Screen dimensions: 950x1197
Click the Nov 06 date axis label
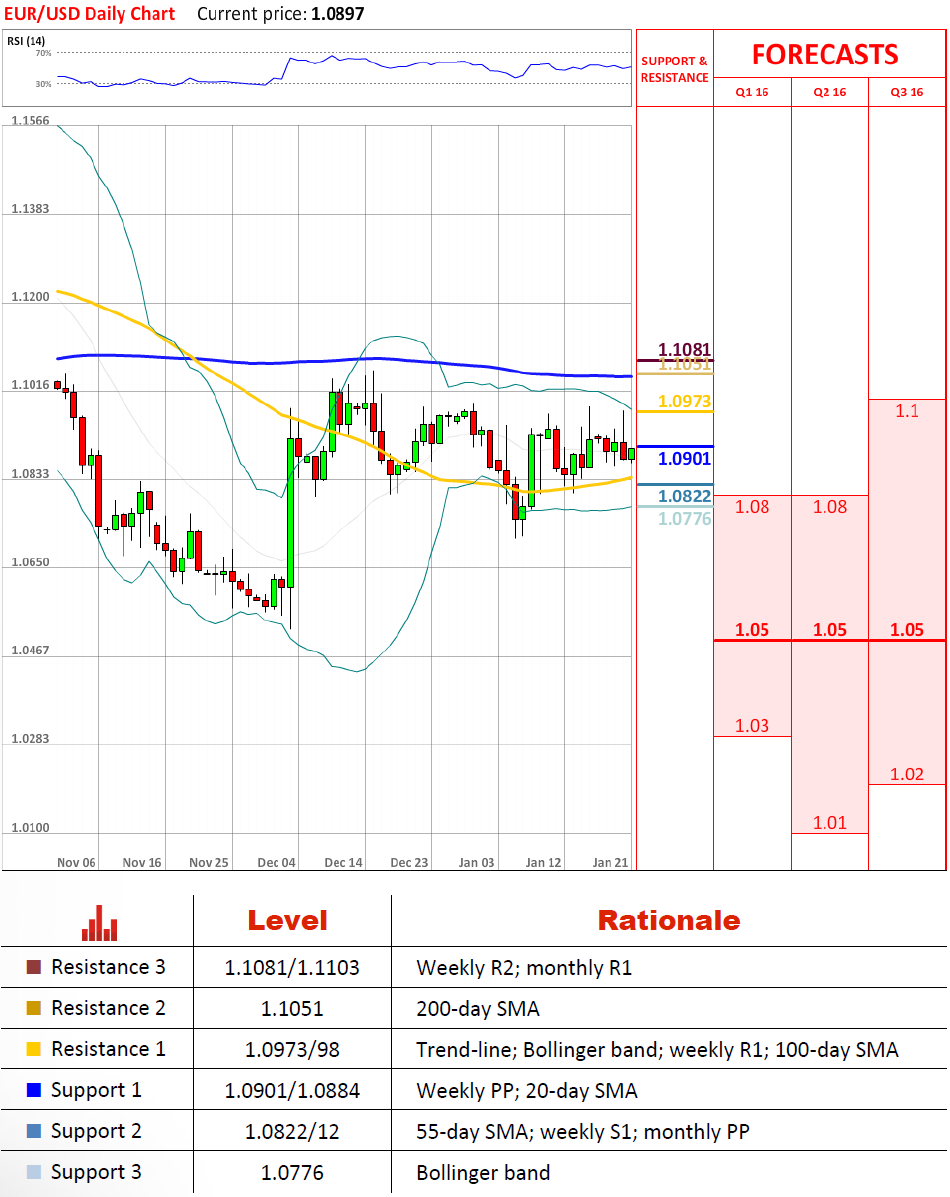[76, 863]
